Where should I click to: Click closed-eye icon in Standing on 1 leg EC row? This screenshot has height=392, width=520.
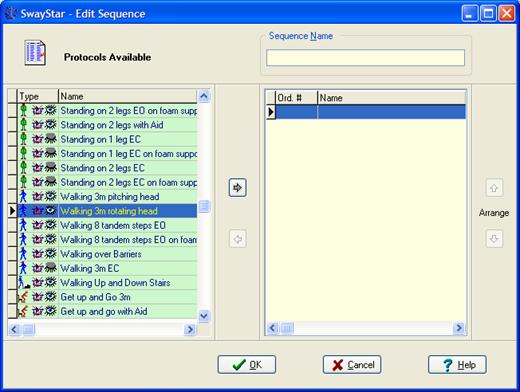(51, 139)
